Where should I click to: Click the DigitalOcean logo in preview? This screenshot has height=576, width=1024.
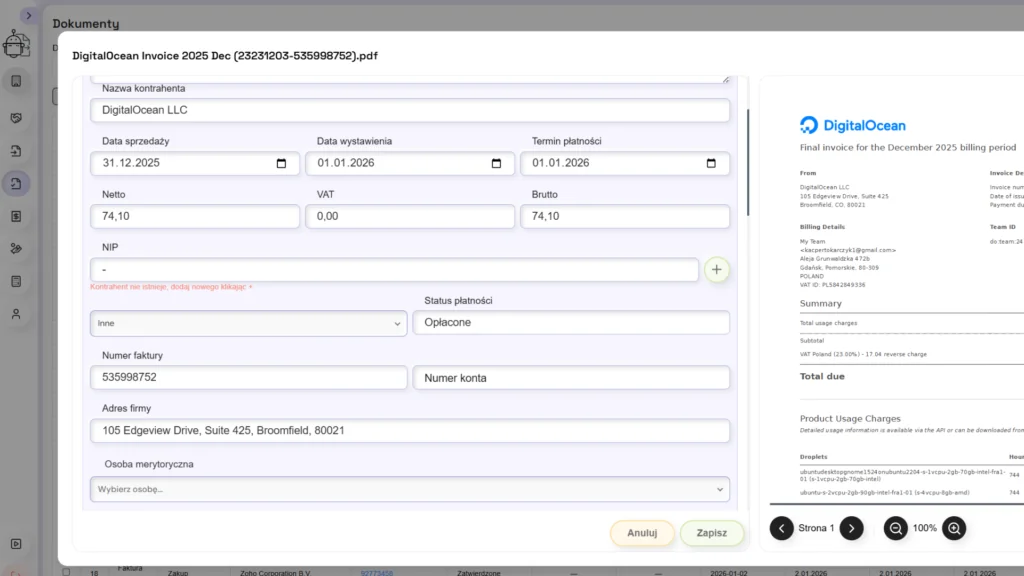[853, 125]
